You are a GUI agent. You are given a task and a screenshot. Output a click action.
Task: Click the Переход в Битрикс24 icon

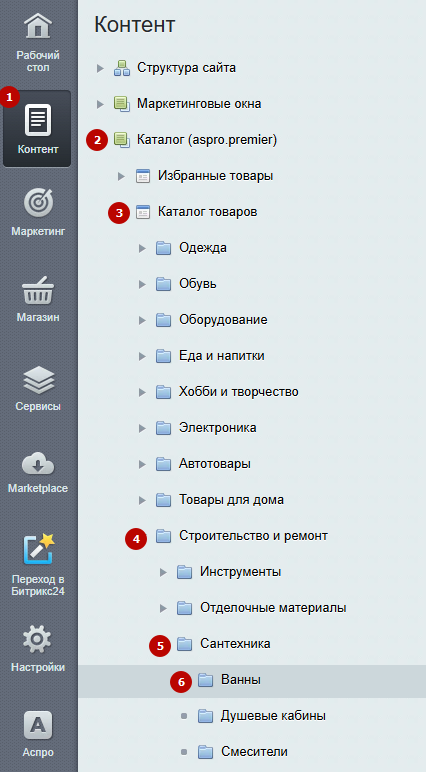click(x=38, y=549)
